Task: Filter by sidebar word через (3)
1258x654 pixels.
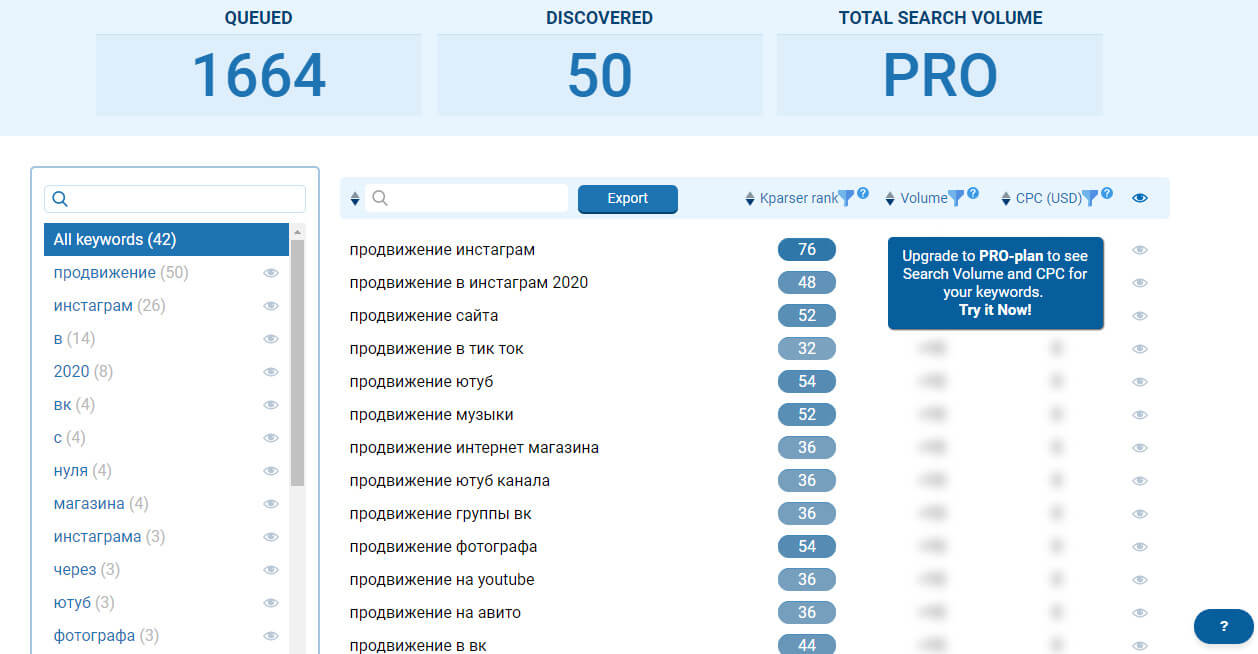Action: [x=86, y=570]
